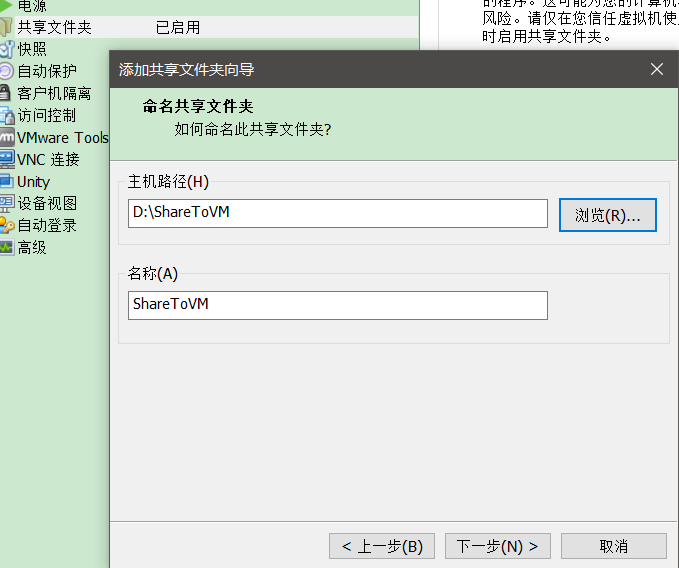
Task: Go back with 上一步(B) button
Action: click(x=382, y=546)
